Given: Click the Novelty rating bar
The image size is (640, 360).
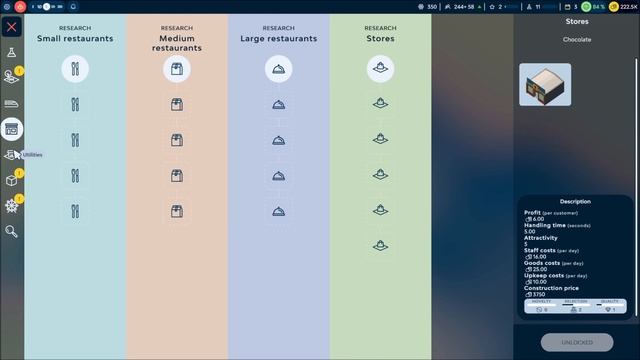Looking at the screenshot, I should point(542,306).
